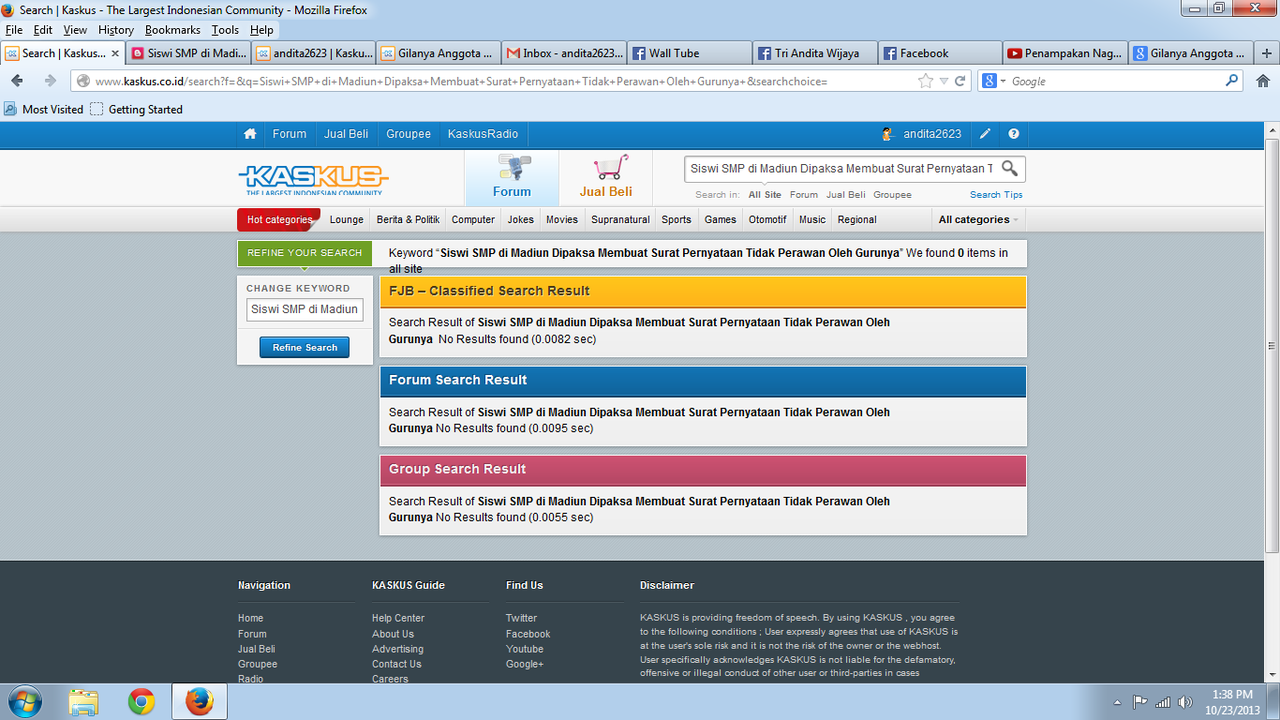
Task: Click the volume speaker tray icon
Action: [1185, 702]
